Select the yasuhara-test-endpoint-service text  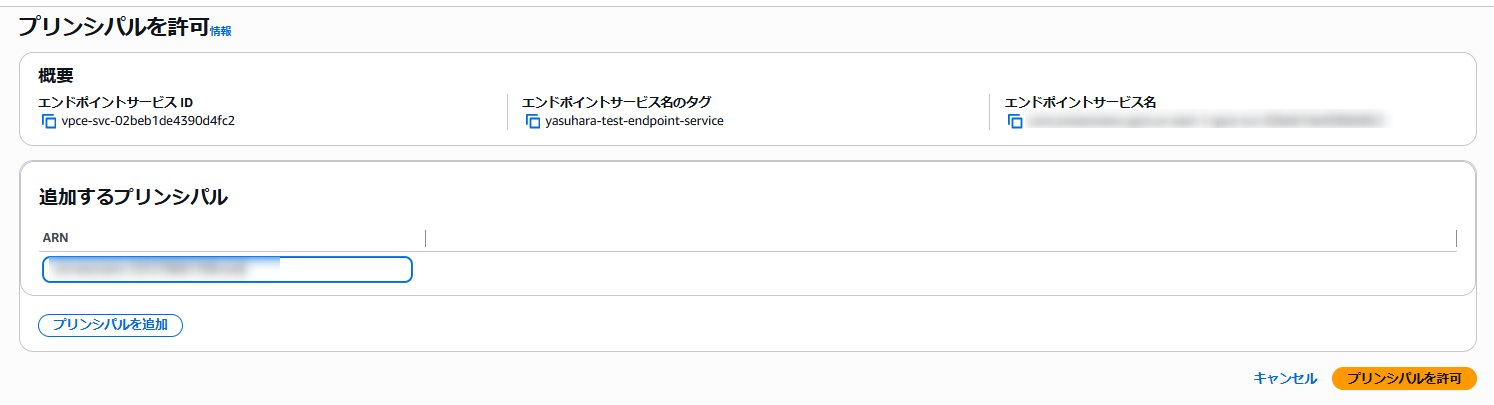[x=634, y=121]
